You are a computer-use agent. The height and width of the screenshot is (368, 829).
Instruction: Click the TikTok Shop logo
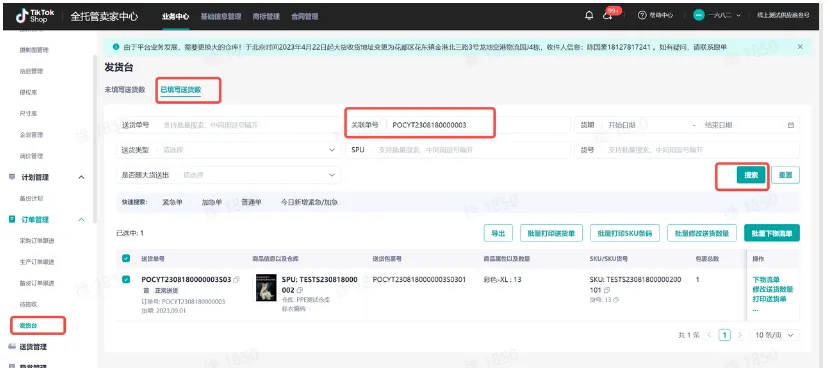34,16
